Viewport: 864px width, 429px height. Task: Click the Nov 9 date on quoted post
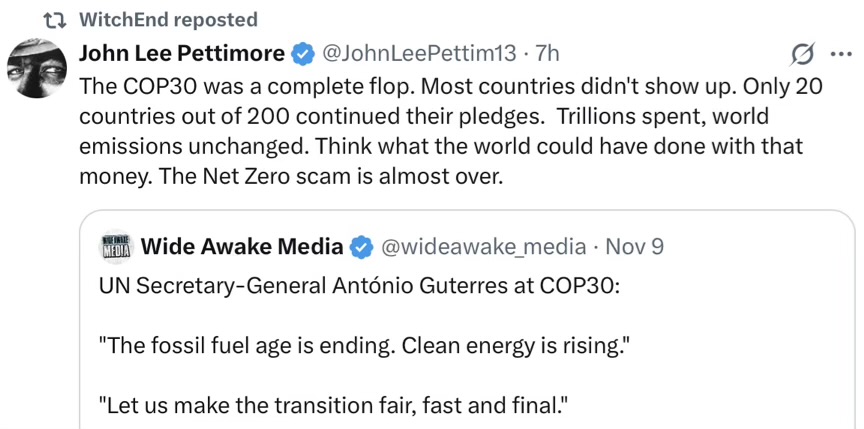coord(635,246)
